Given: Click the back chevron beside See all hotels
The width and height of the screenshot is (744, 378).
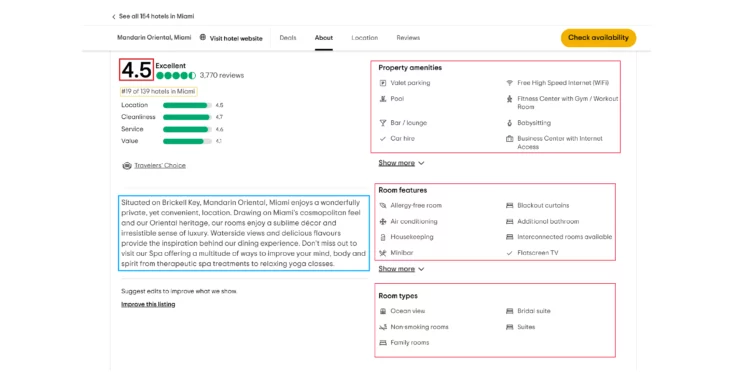Looking at the screenshot, I should (113, 17).
